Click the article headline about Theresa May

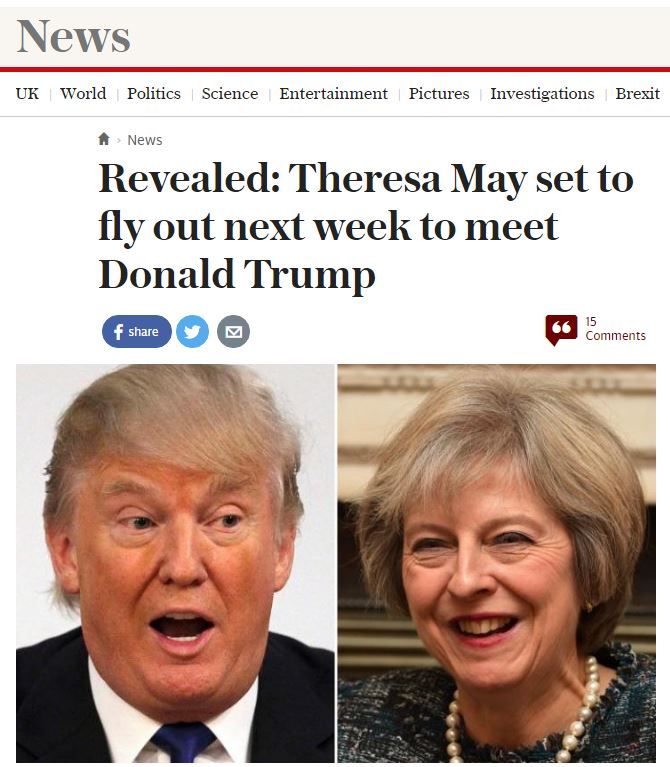[366, 226]
